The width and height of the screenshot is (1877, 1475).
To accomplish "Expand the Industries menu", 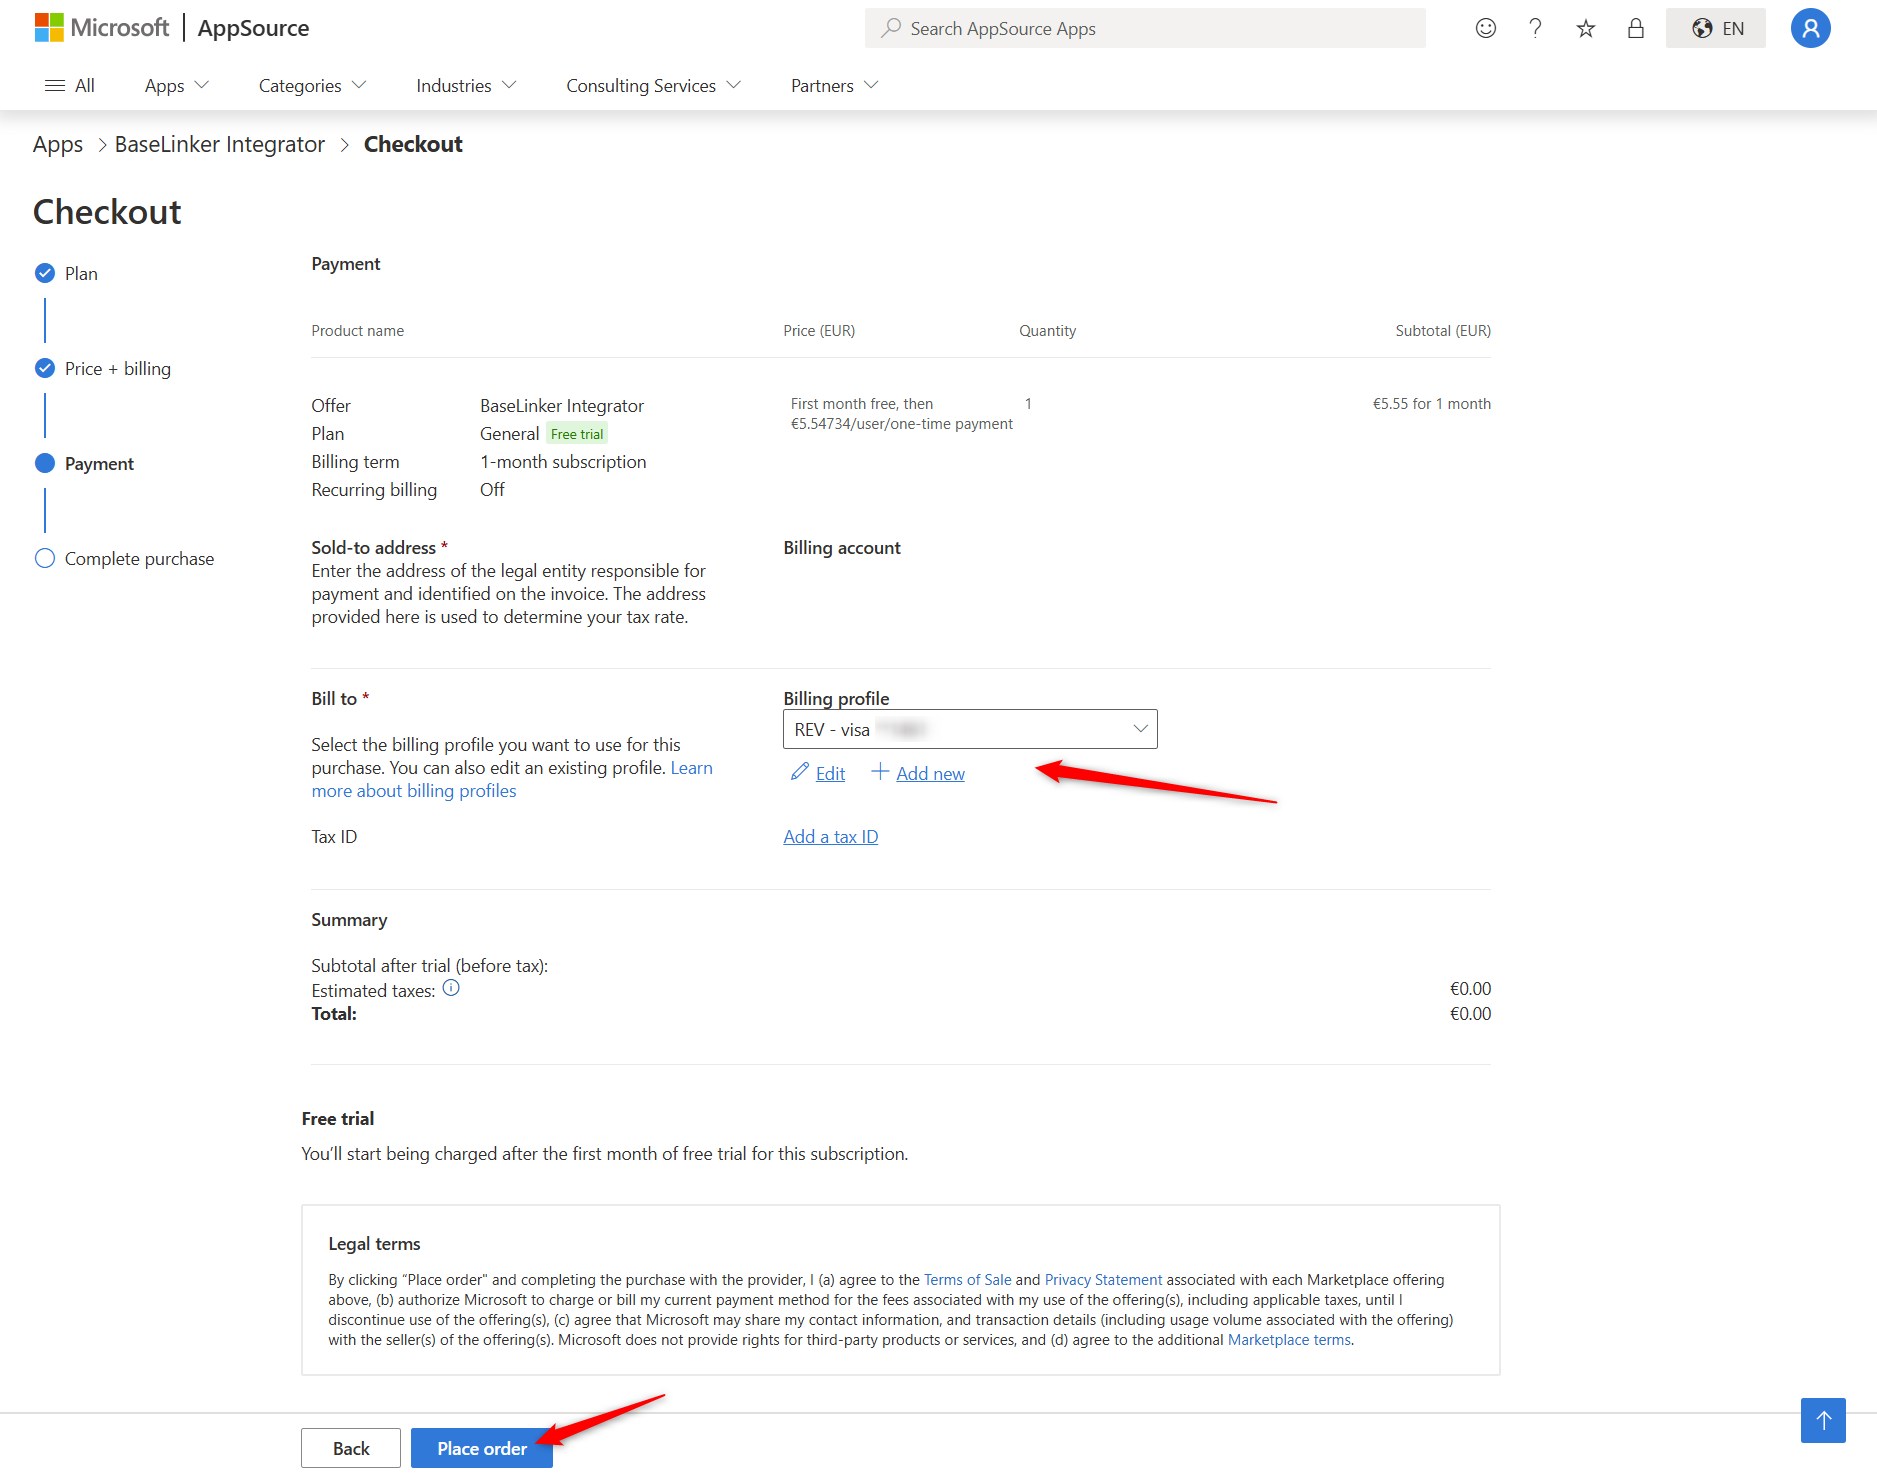I will (466, 86).
